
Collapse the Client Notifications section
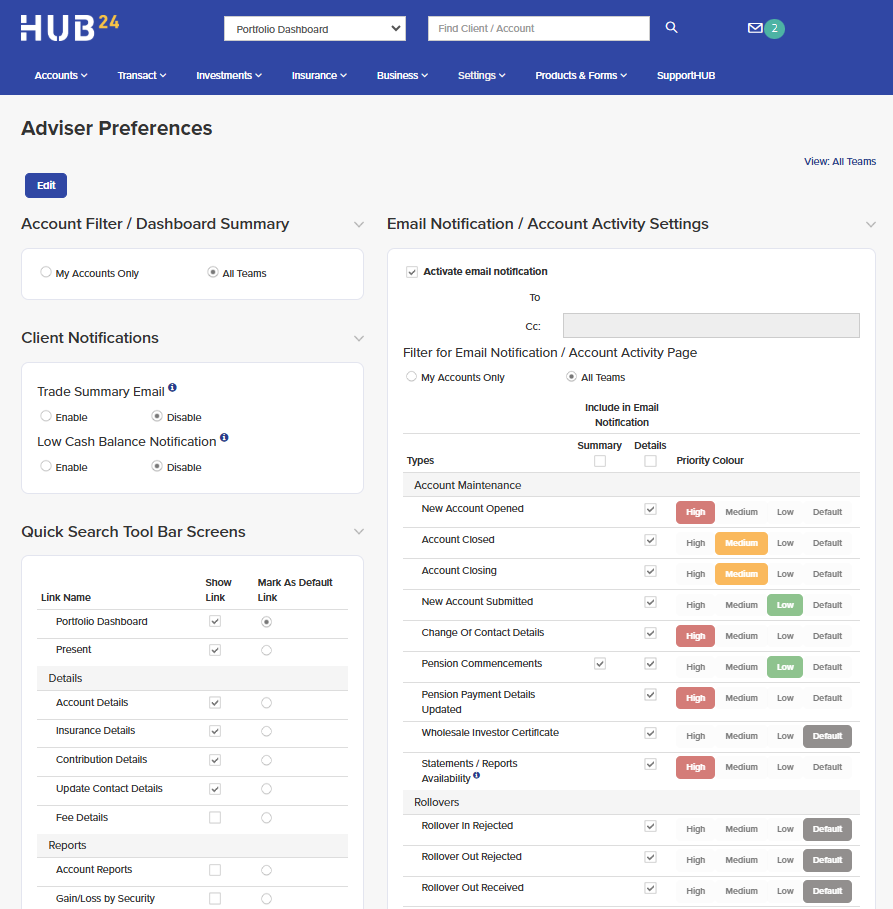click(359, 338)
